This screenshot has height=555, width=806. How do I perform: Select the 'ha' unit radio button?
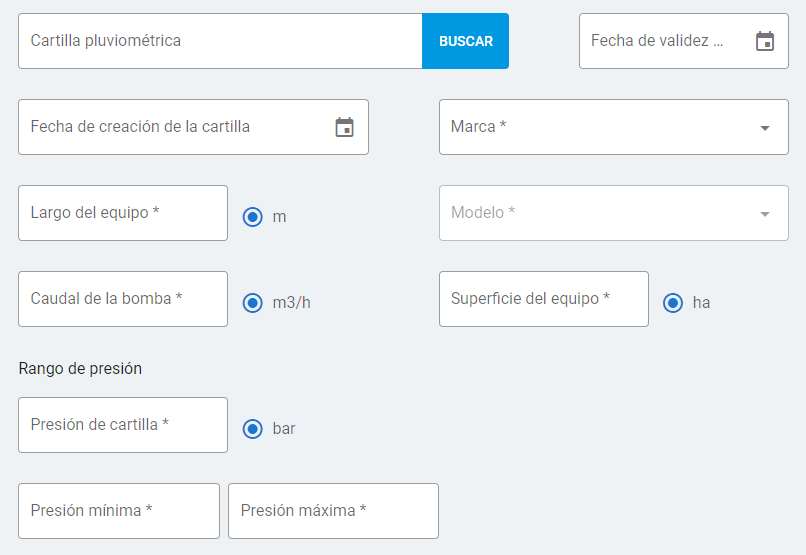(673, 302)
